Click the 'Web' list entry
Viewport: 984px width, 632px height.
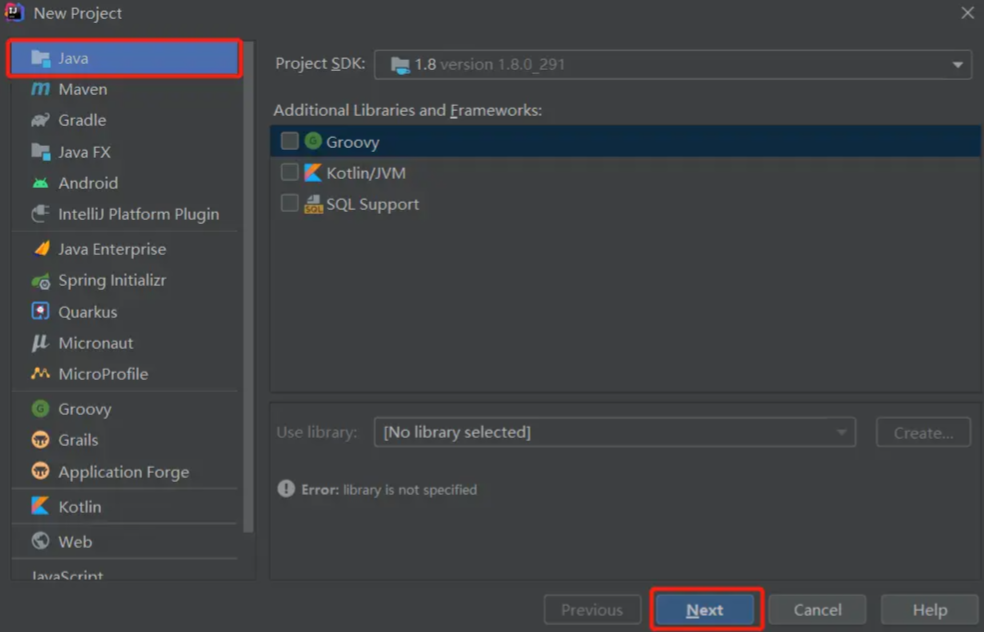[124, 541]
